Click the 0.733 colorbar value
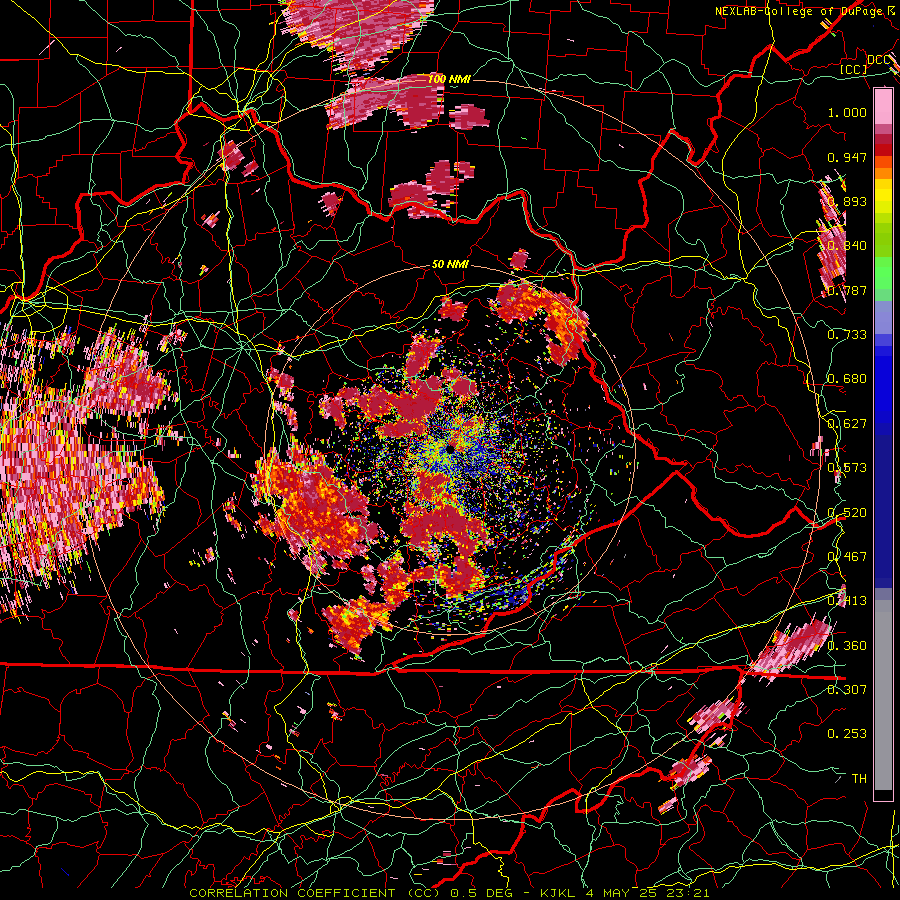The width and height of the screenshot is (900, 900). pyautogui.click(x=847, y=335)
